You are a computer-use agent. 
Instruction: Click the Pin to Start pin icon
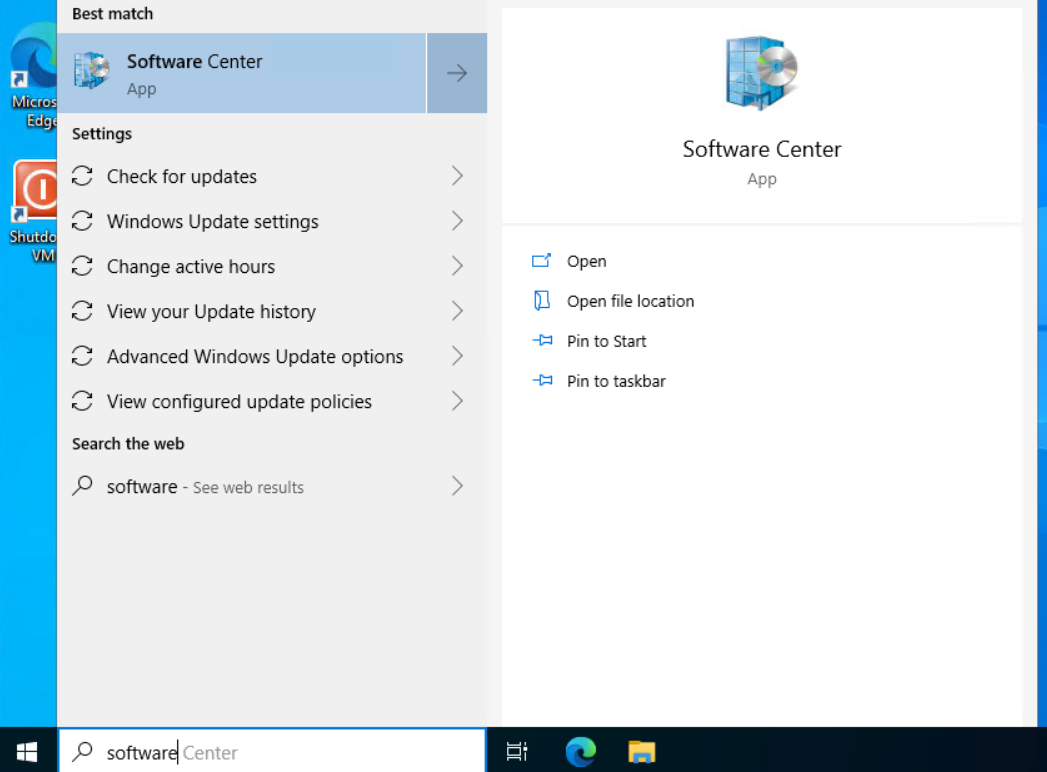pyautogui.click(x=542, y=341)
